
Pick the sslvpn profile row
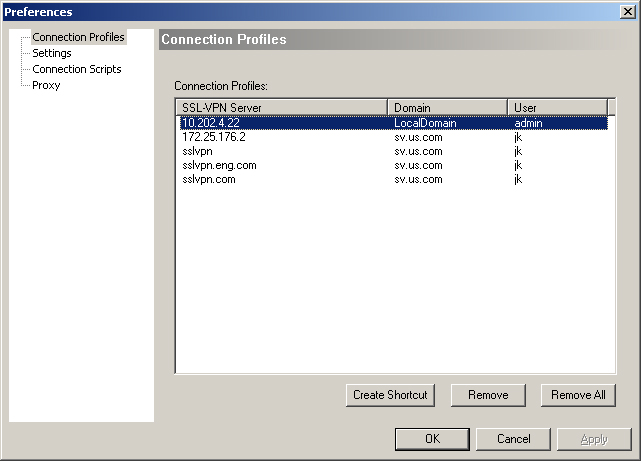coord(198,151)
